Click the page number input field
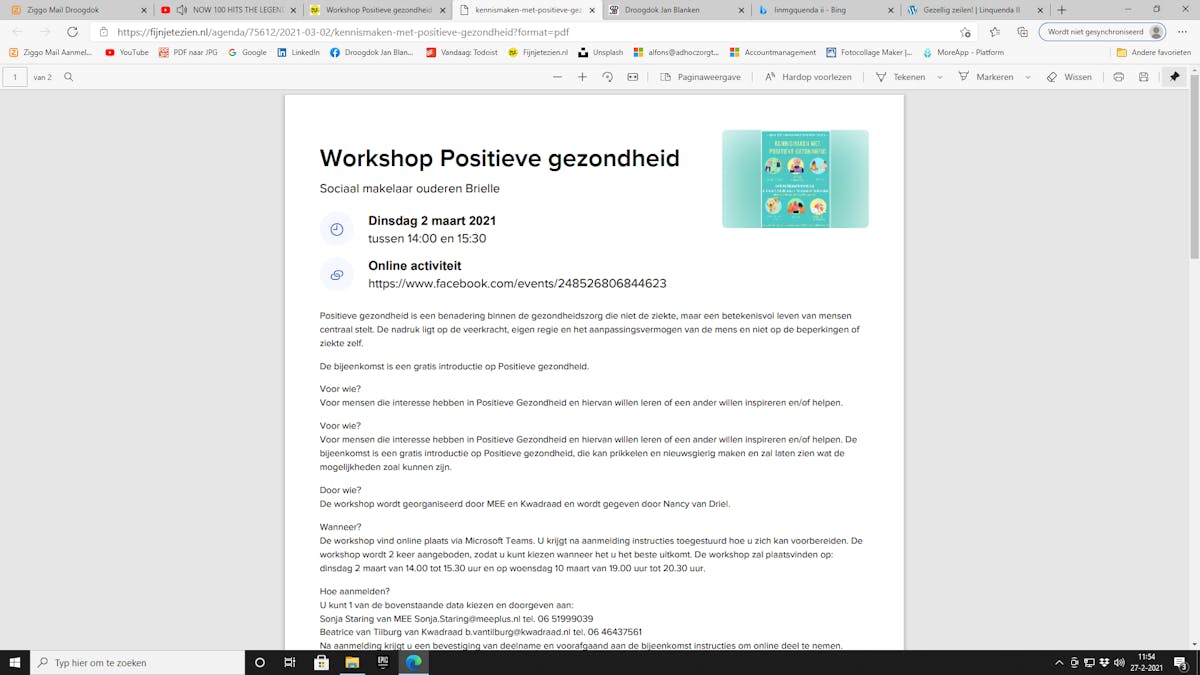Viewport: 1200px width, 675px height. (15, 77)
